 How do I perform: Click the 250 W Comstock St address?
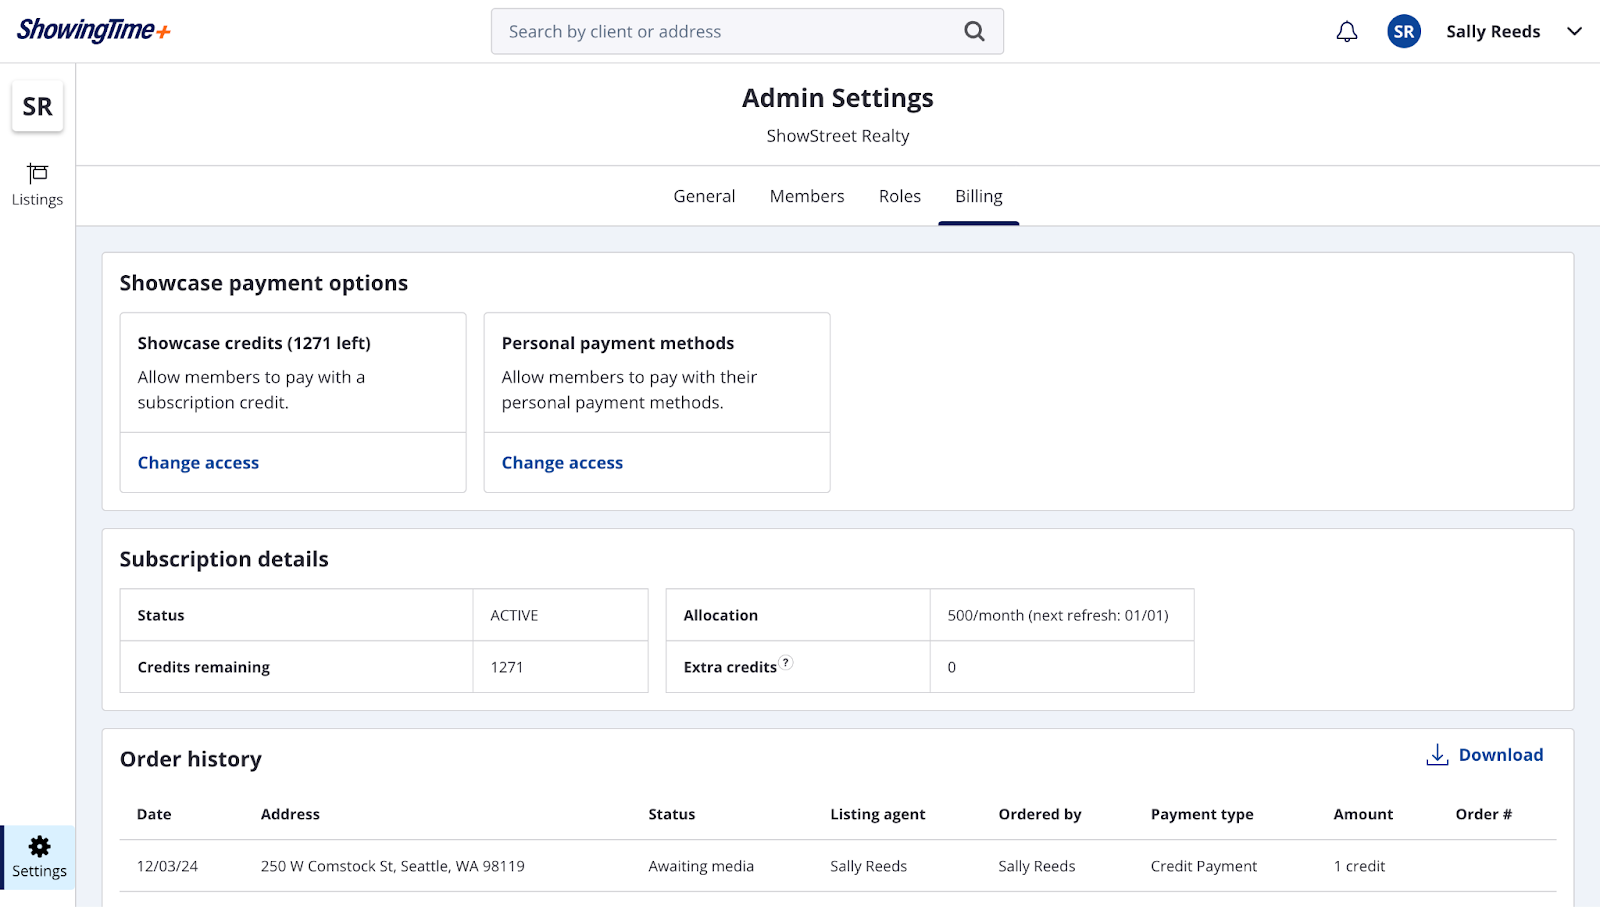tap(393, 866)
